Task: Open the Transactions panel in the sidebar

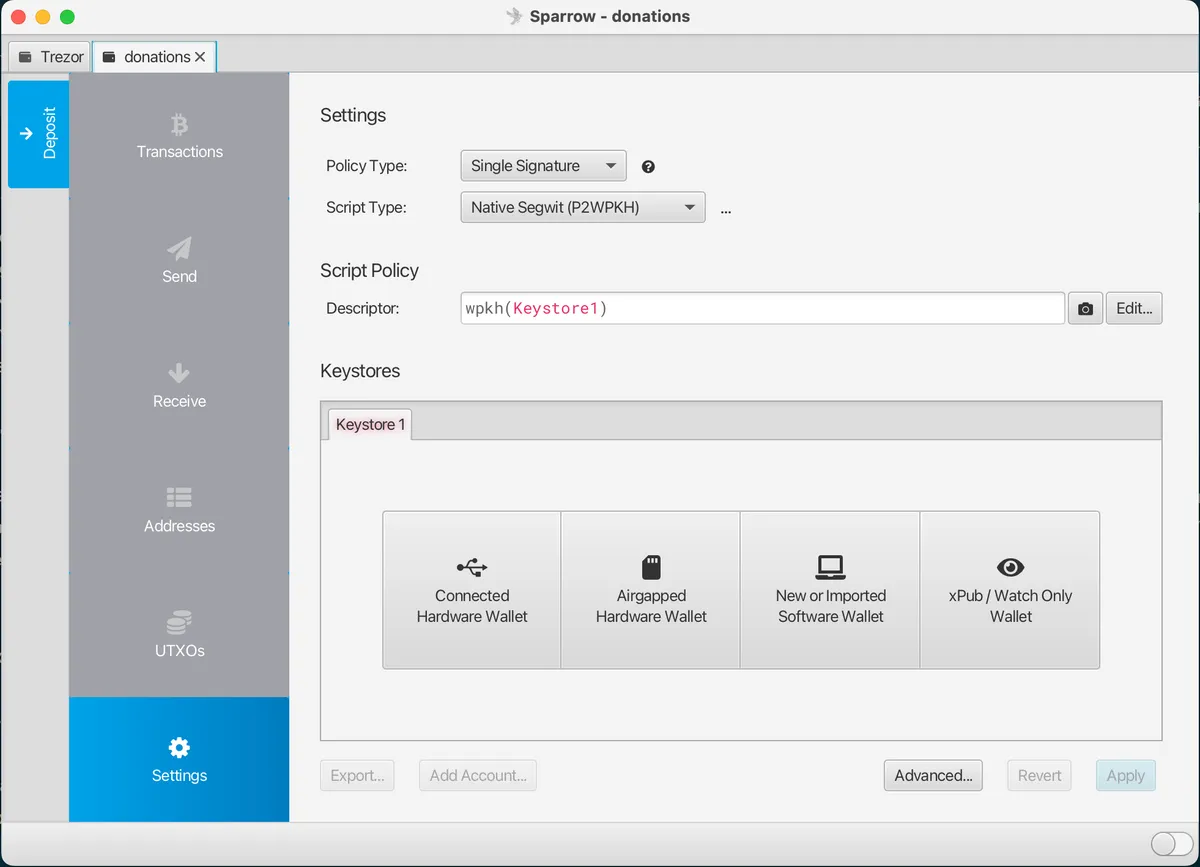Action: click(179, 137)
